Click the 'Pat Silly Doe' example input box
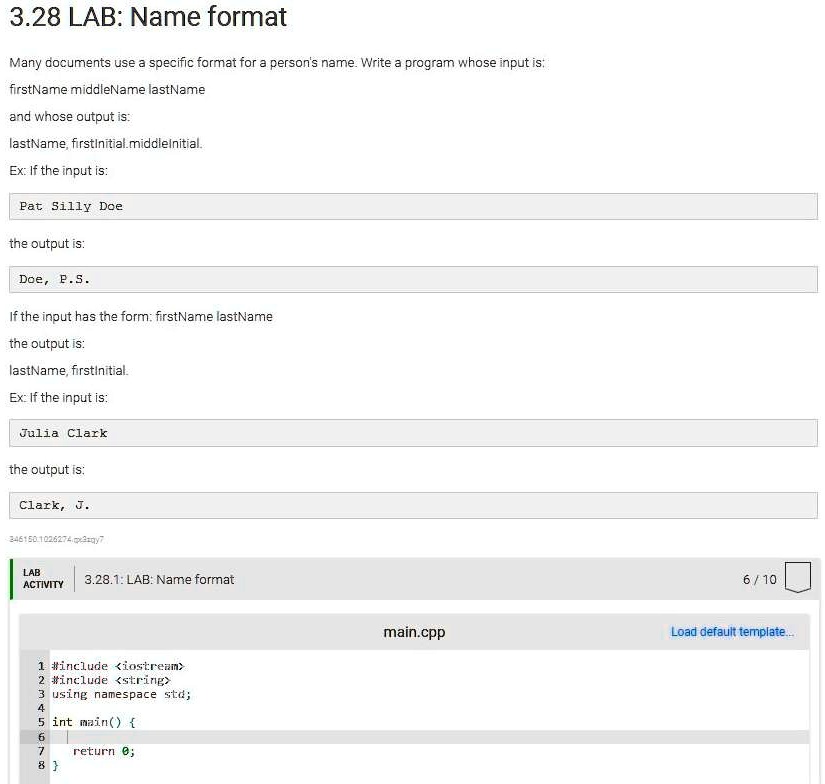 coord(413,206)
